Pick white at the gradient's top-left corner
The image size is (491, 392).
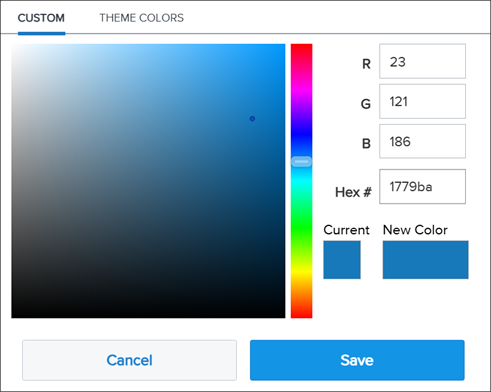13,46
